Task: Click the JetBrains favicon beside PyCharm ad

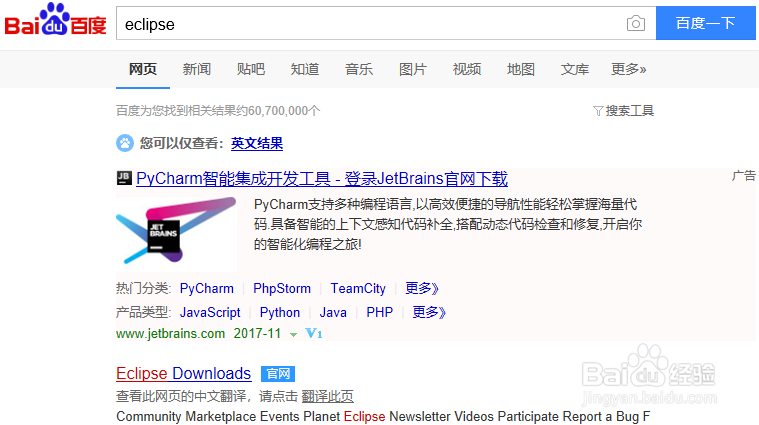Action: click(124, 178)
